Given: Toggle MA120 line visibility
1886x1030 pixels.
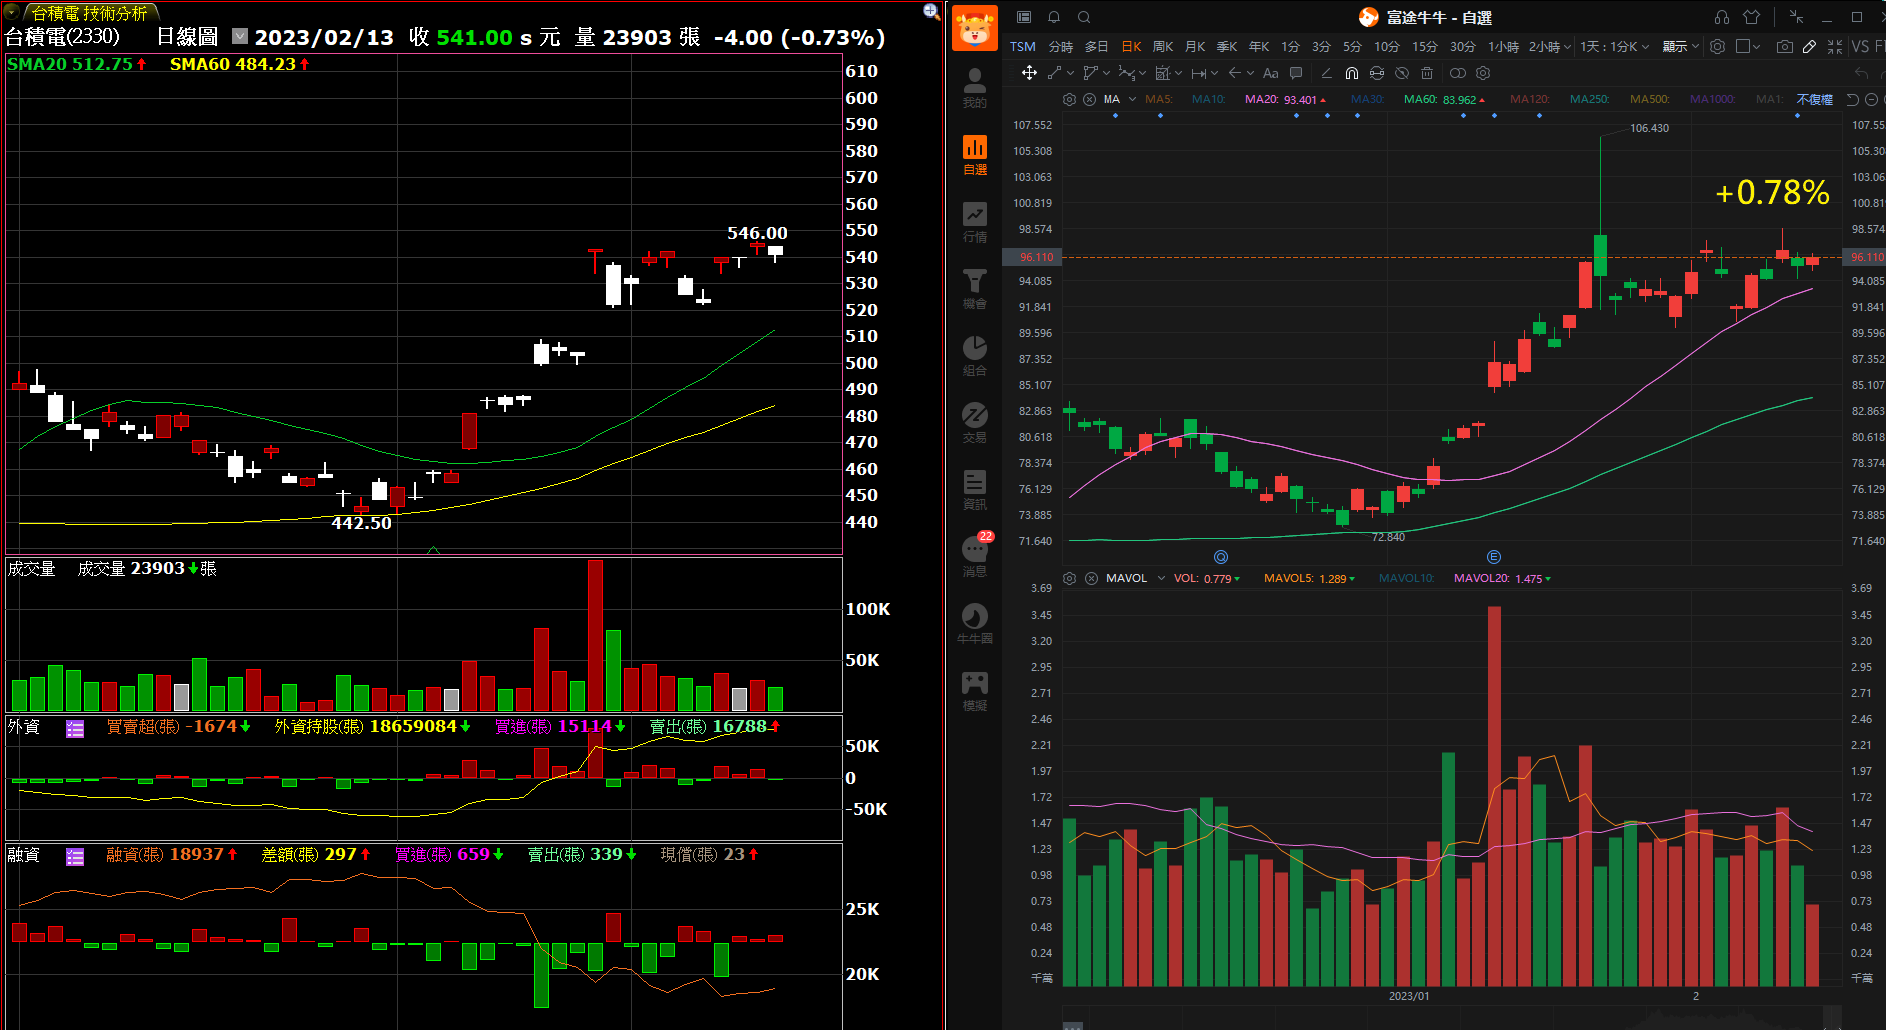Looking at the screenshot, I should click(x=1530, y=99).
